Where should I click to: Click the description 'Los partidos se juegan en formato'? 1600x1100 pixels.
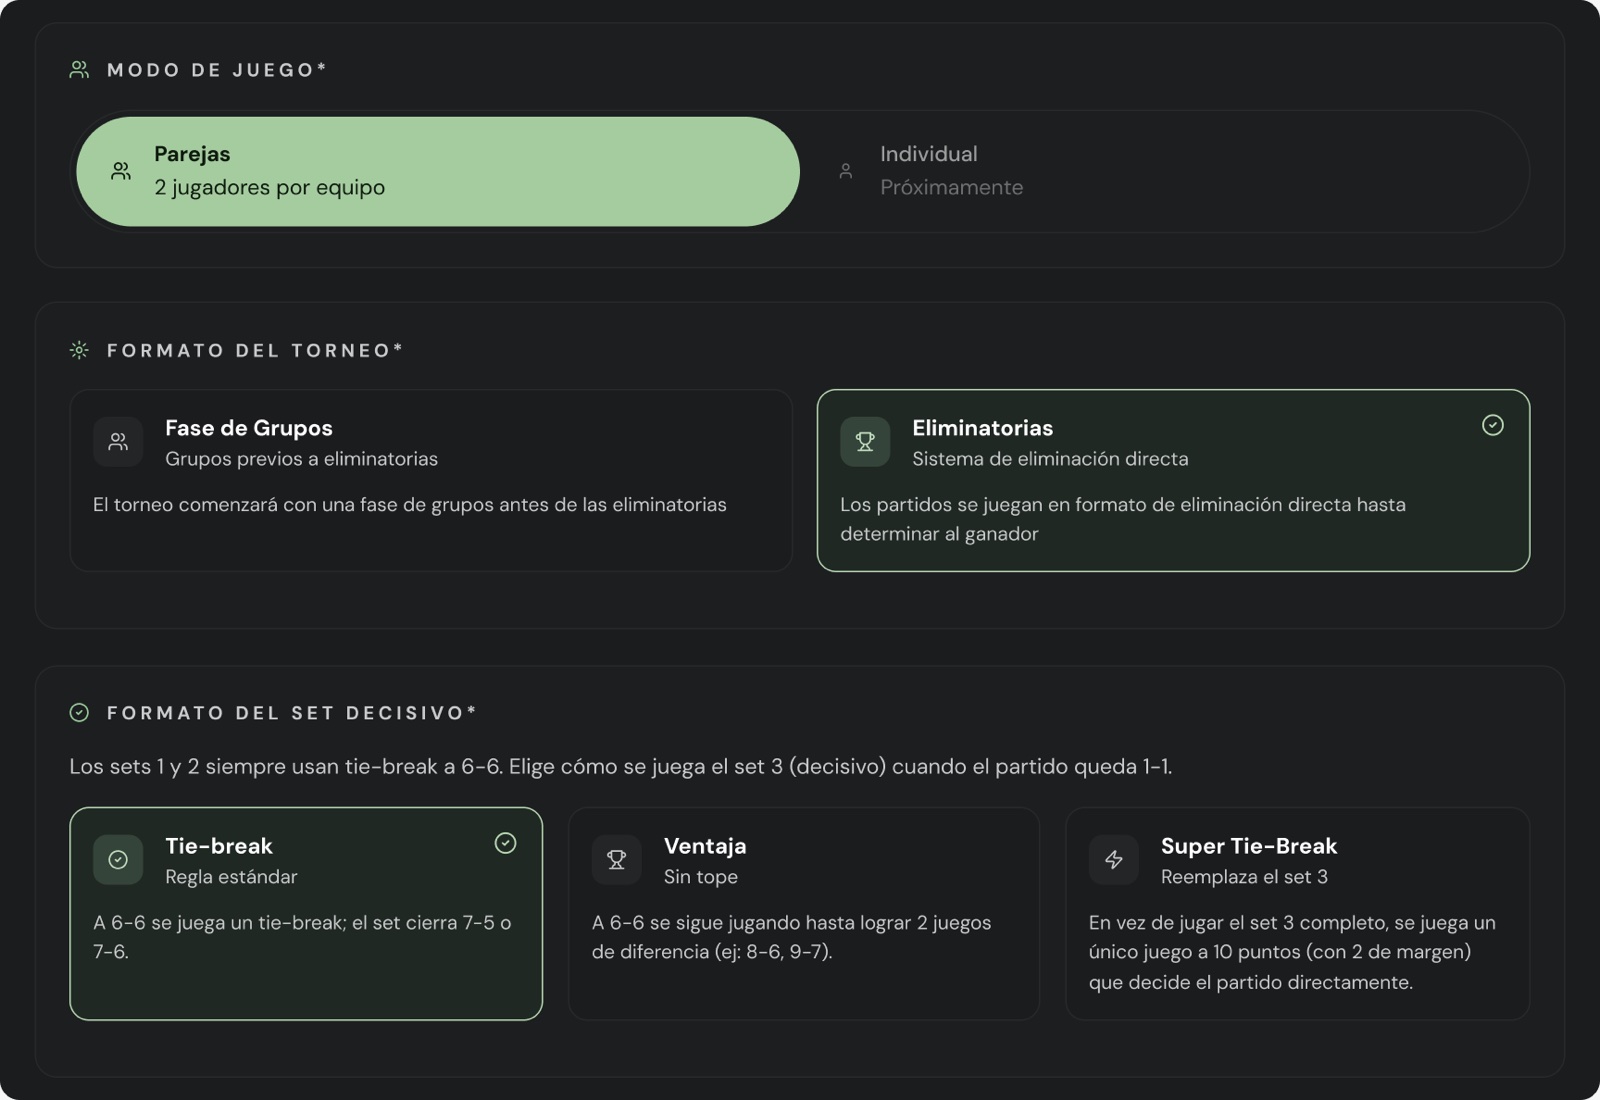click(1123, 519)
